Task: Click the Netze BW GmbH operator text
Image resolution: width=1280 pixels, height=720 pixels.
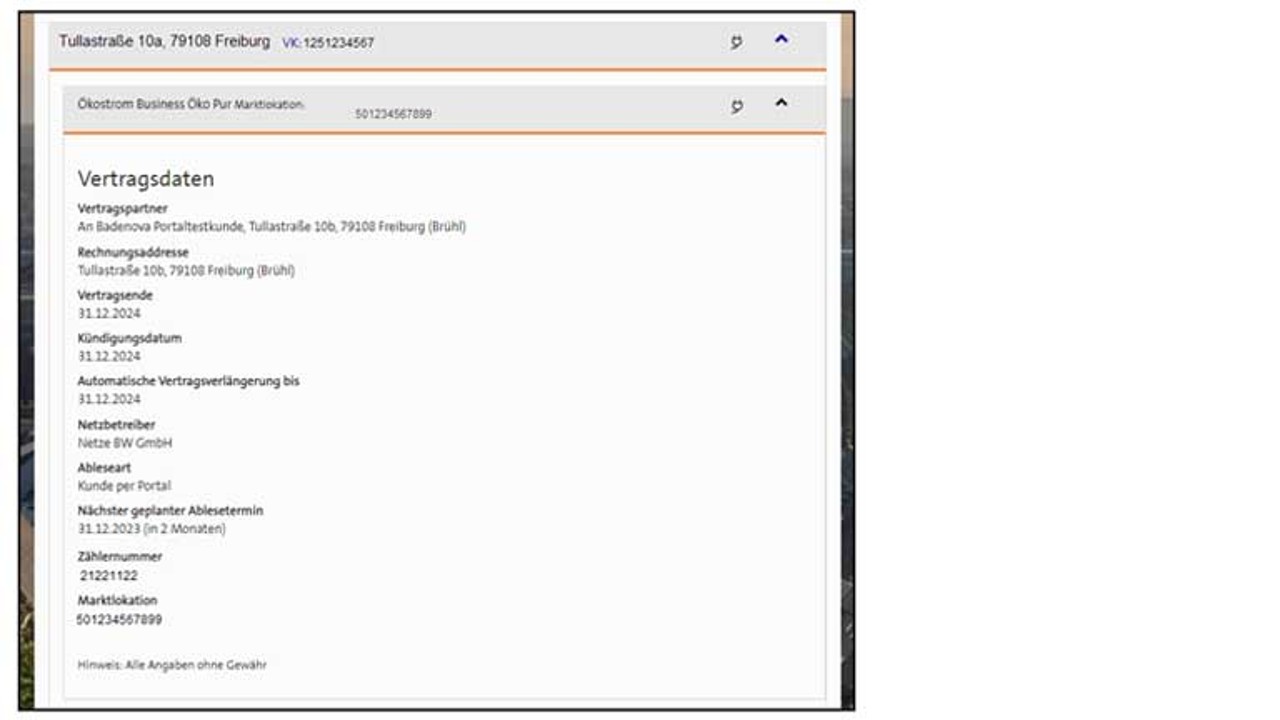Action: [x=125, y=442]
